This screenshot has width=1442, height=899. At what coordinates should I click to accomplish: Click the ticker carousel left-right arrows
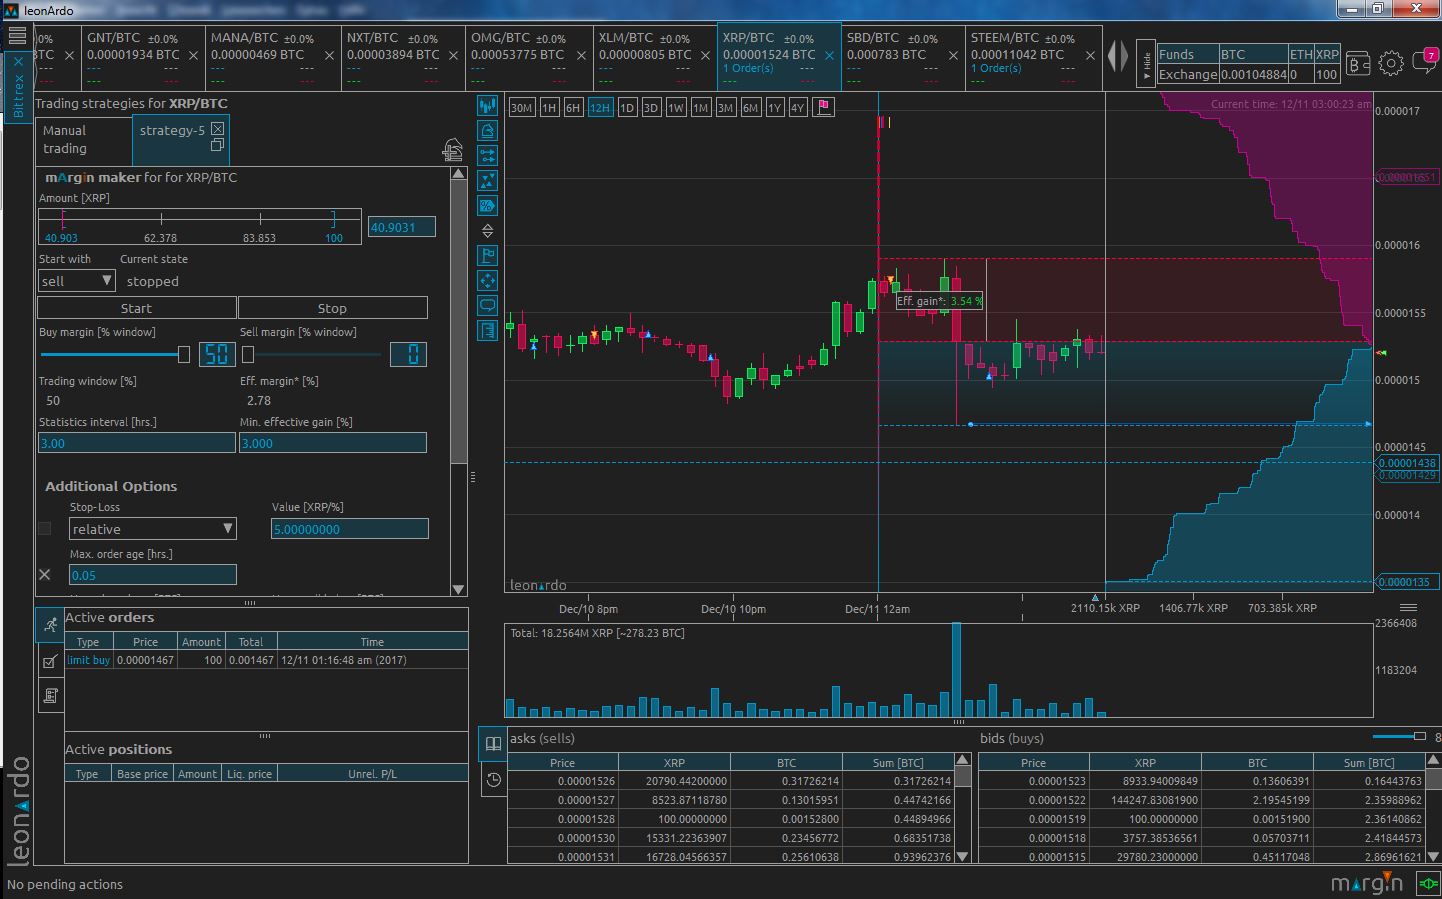(x=1117, y=56)
